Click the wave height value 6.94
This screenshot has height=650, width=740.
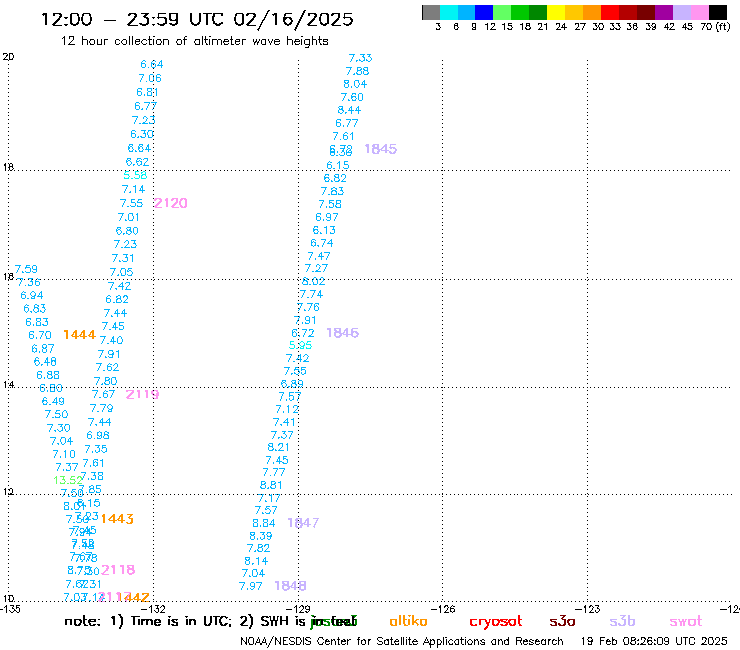point(32,295)
